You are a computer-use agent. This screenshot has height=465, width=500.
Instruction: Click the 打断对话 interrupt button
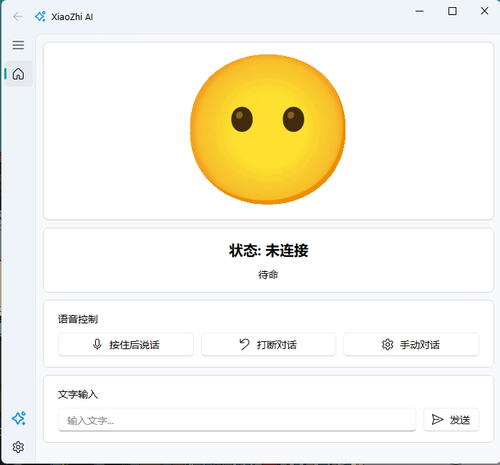[268, 344]
